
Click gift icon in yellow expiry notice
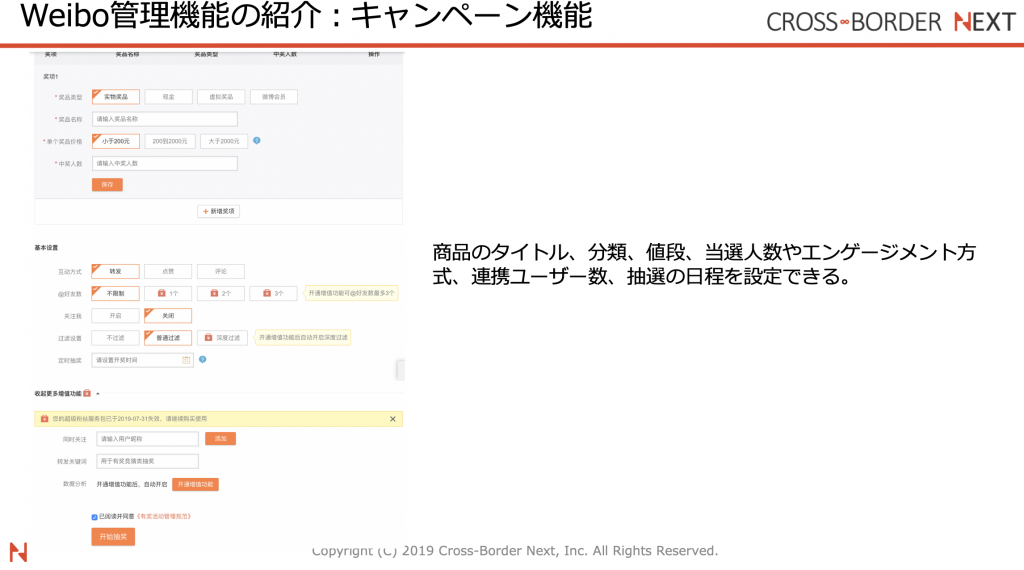44,419
